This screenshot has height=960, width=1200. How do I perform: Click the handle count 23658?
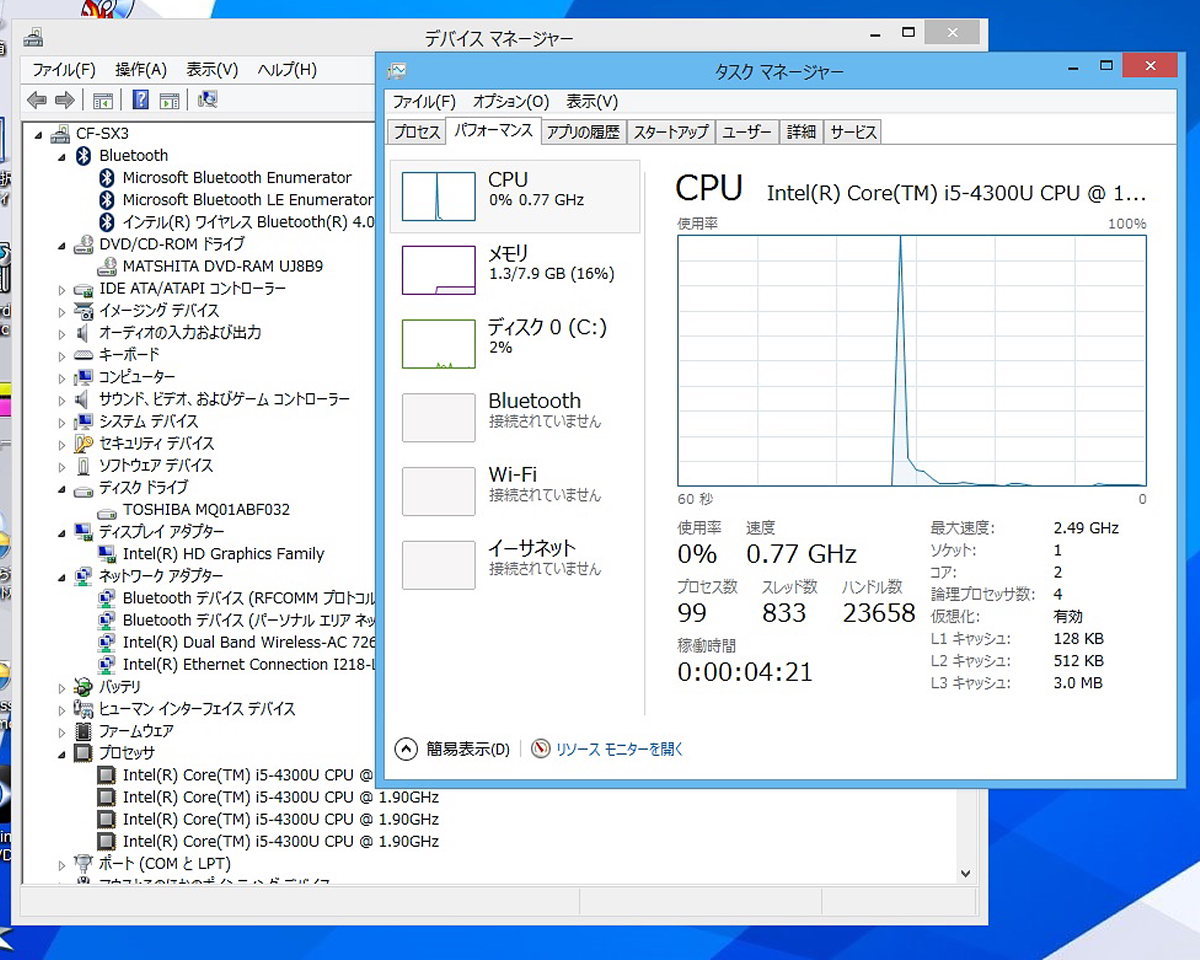(x=879, y=613)
